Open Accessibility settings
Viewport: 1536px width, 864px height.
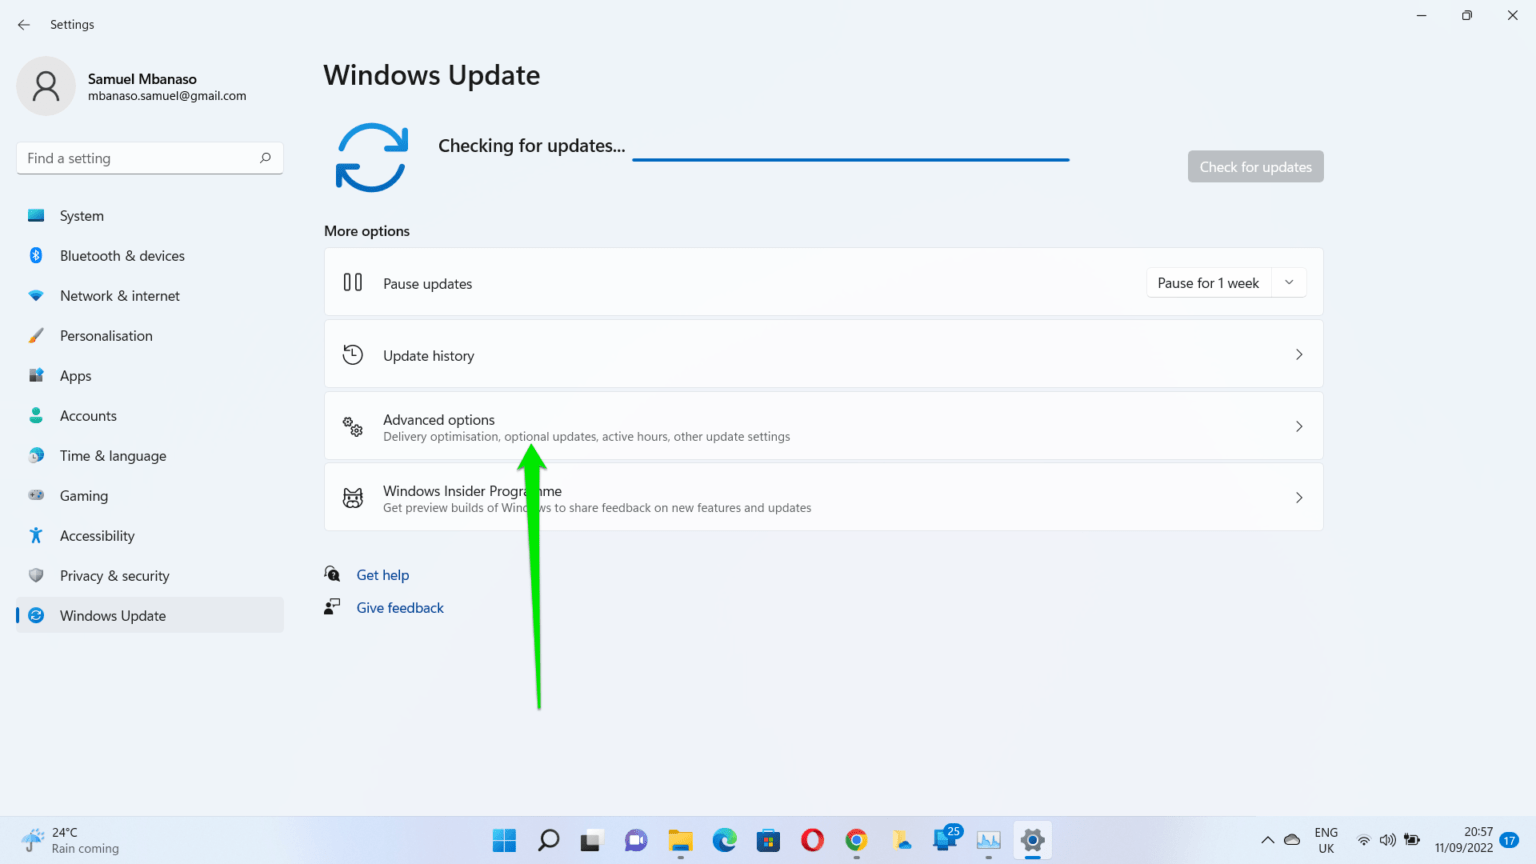[x=95, y=535]
